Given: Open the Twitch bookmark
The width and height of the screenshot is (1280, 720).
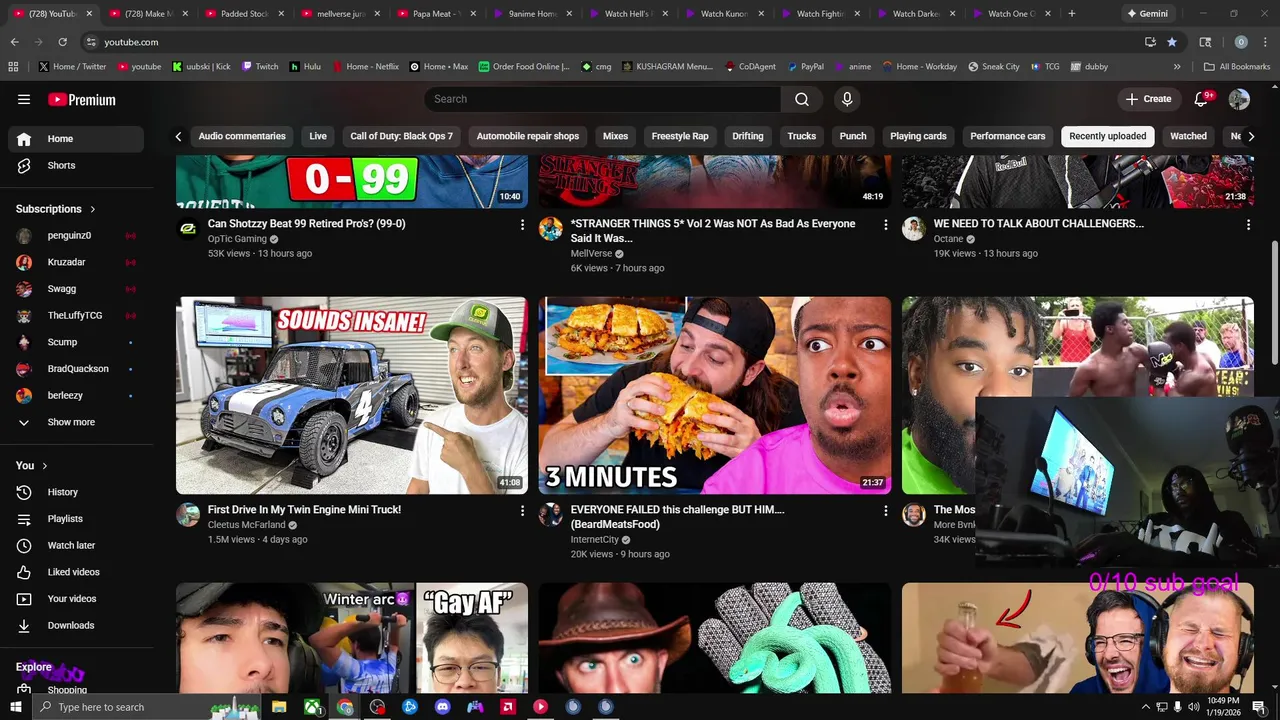Looking at the screenshot, I should pyautogui.click(x=259, y=66).
